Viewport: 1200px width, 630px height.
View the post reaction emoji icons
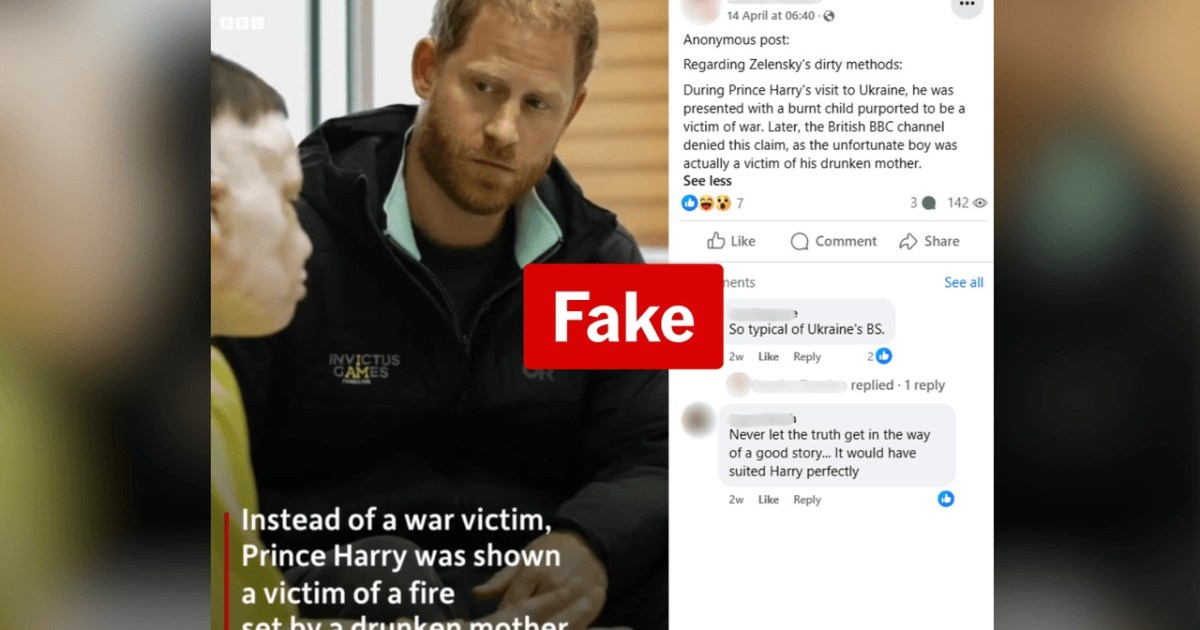(x=706, y=203)
